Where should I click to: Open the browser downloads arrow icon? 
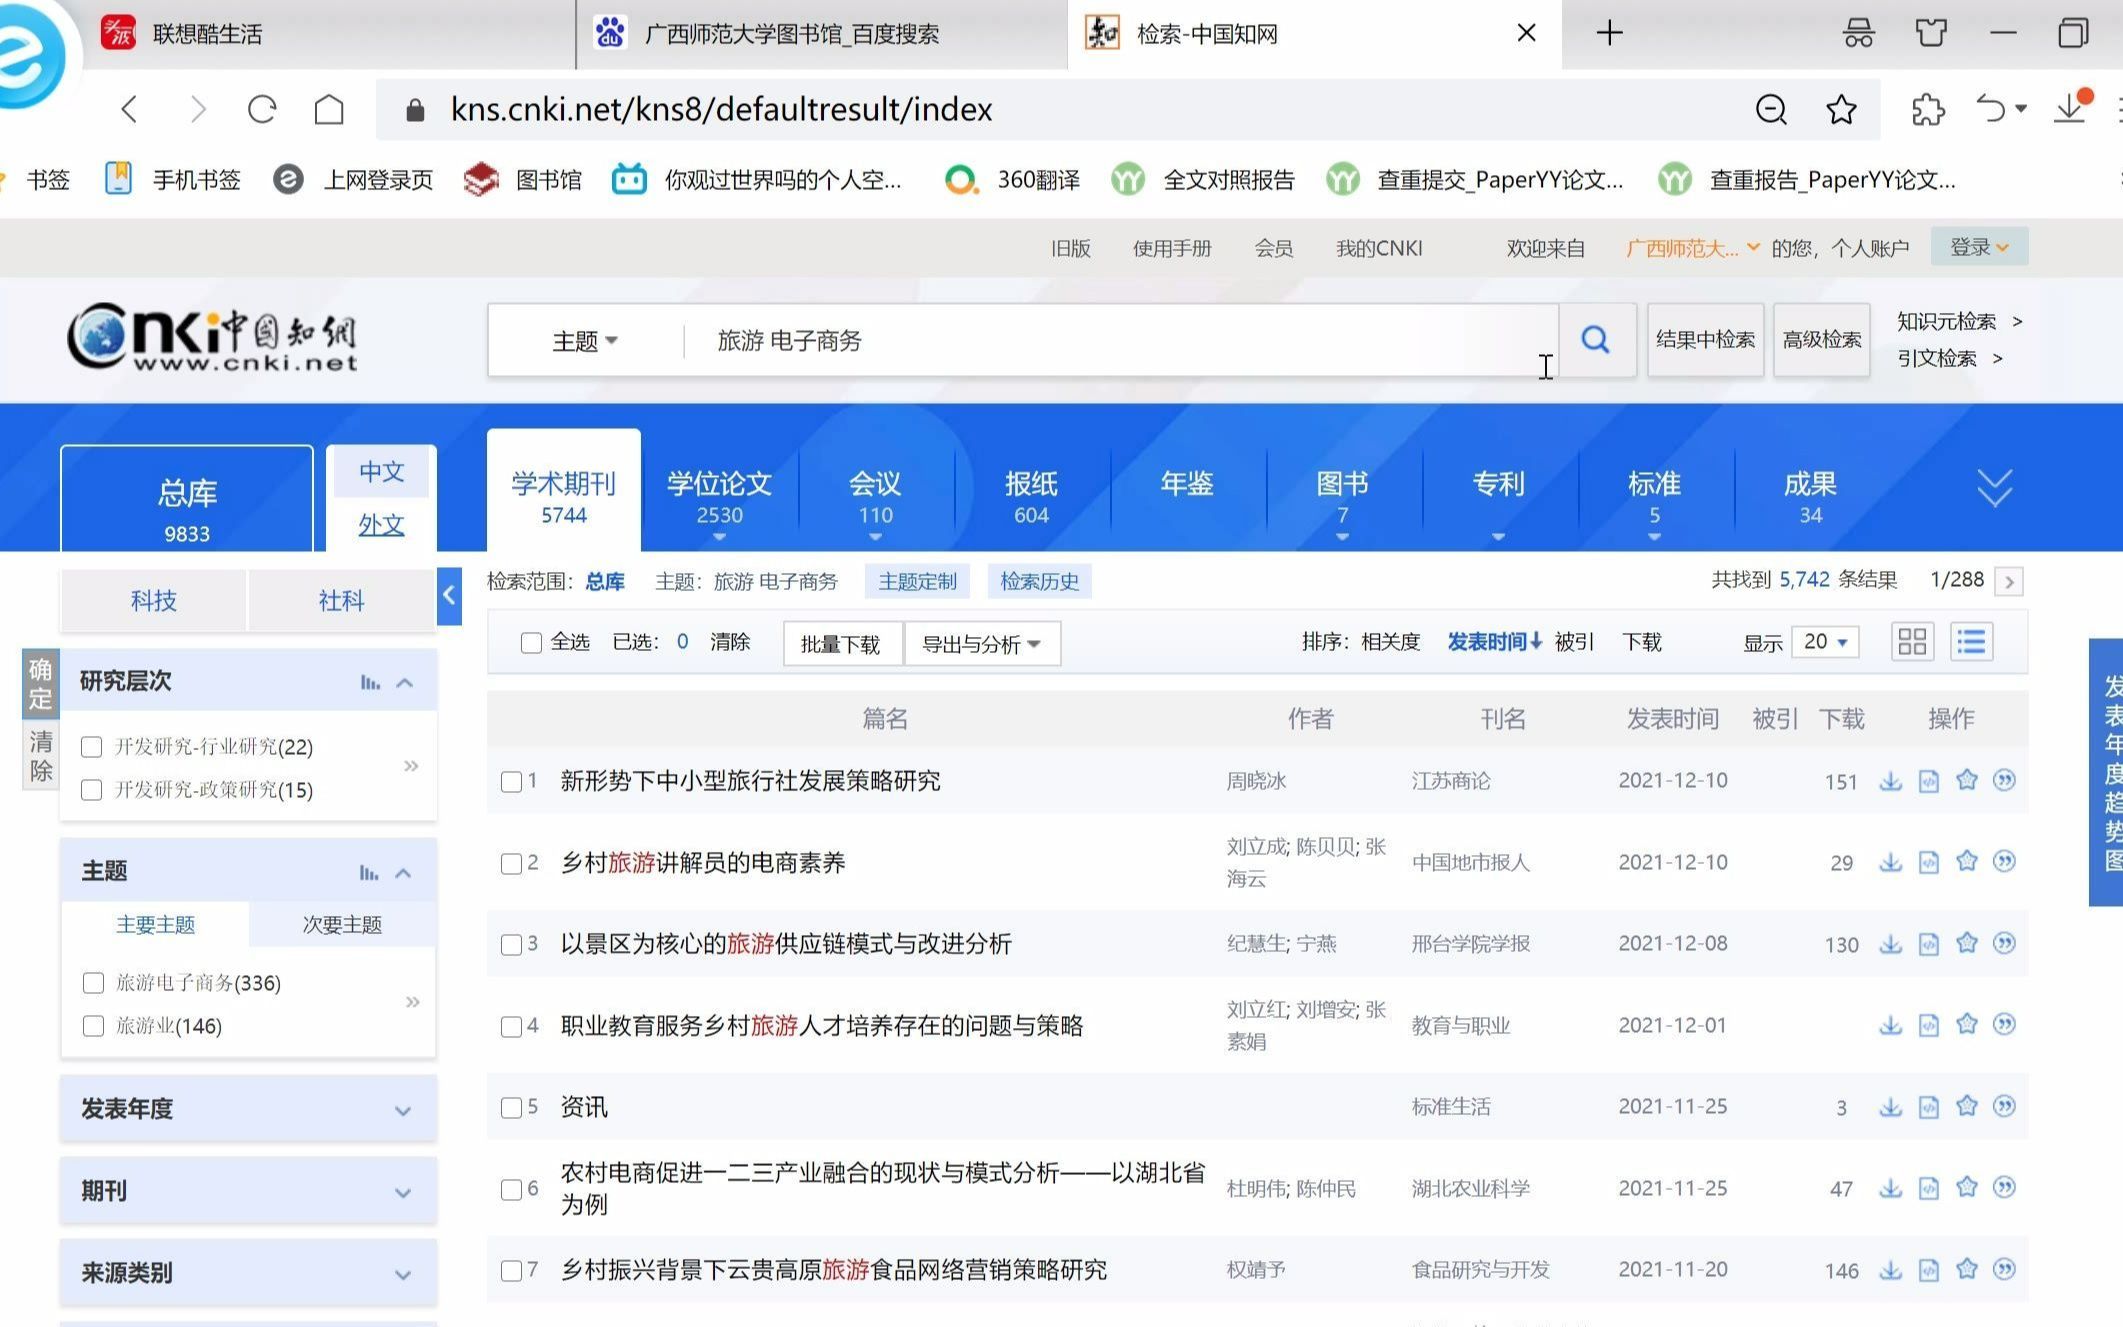pos(2071,107)
